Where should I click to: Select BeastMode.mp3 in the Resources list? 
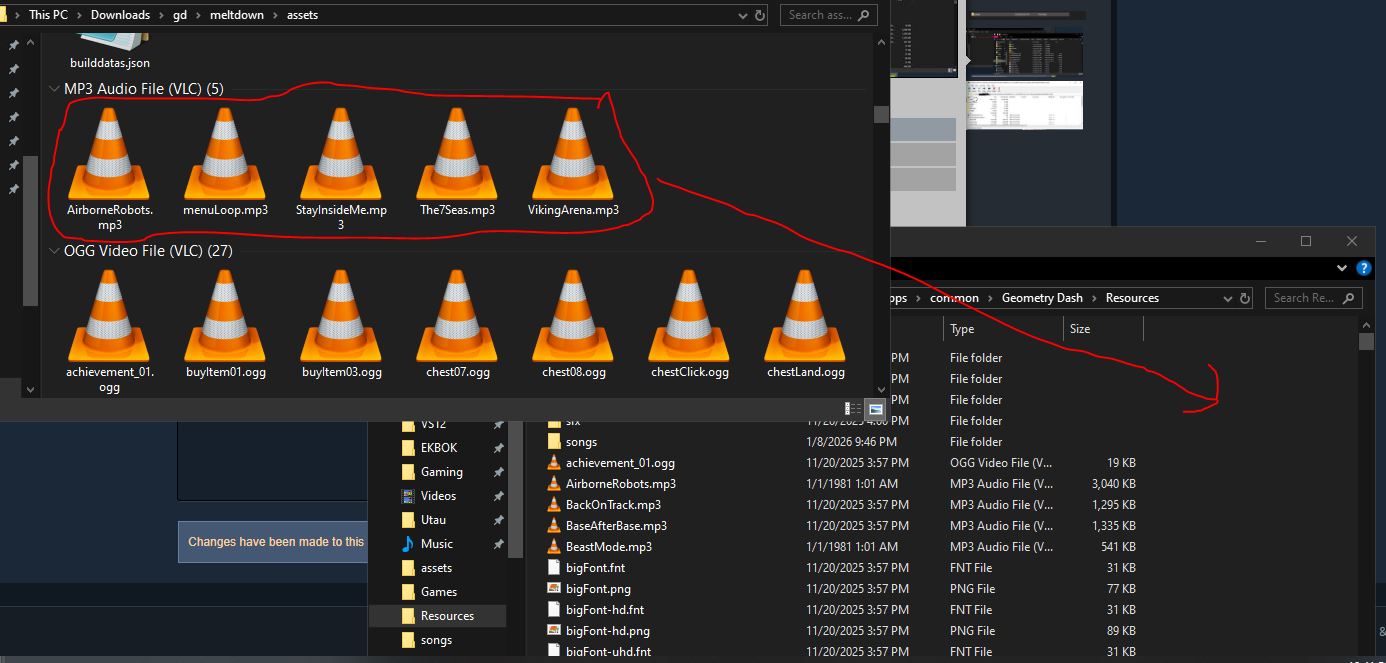click(608, 547)
